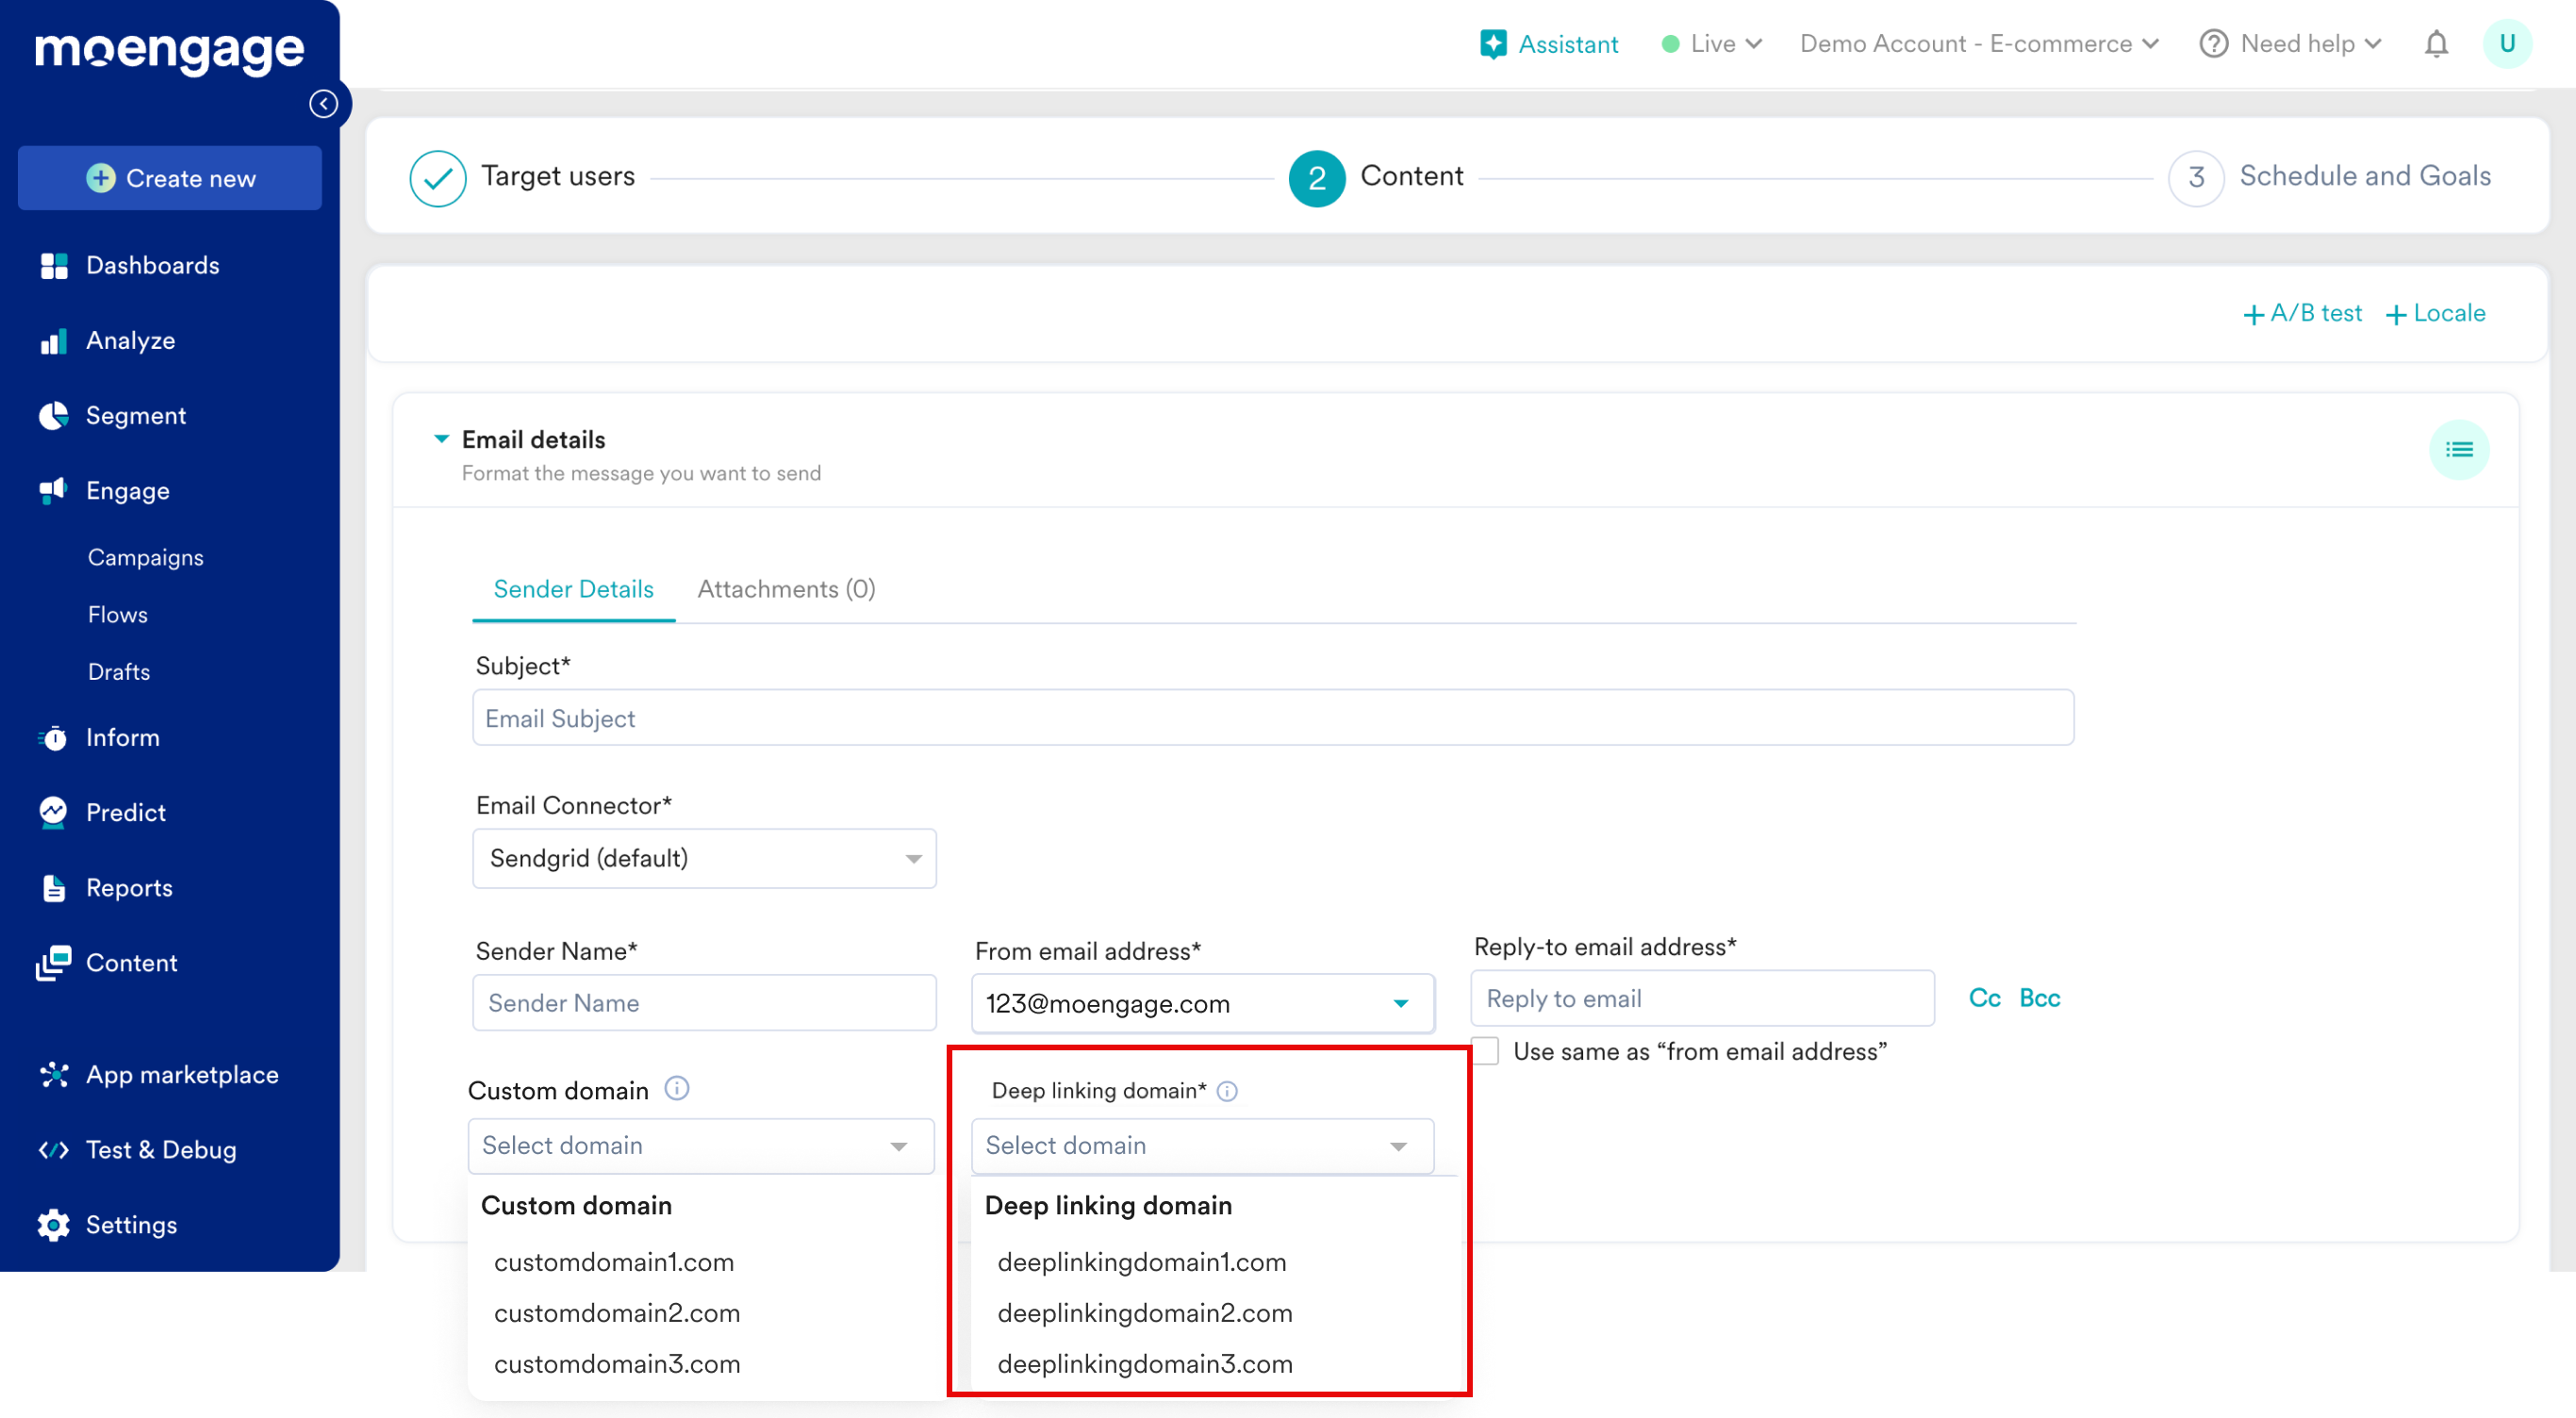The image size is (2576, 1418).
Task: Click the Email Subject input field
Action: pyautogui.click(x=1272, y=718)
